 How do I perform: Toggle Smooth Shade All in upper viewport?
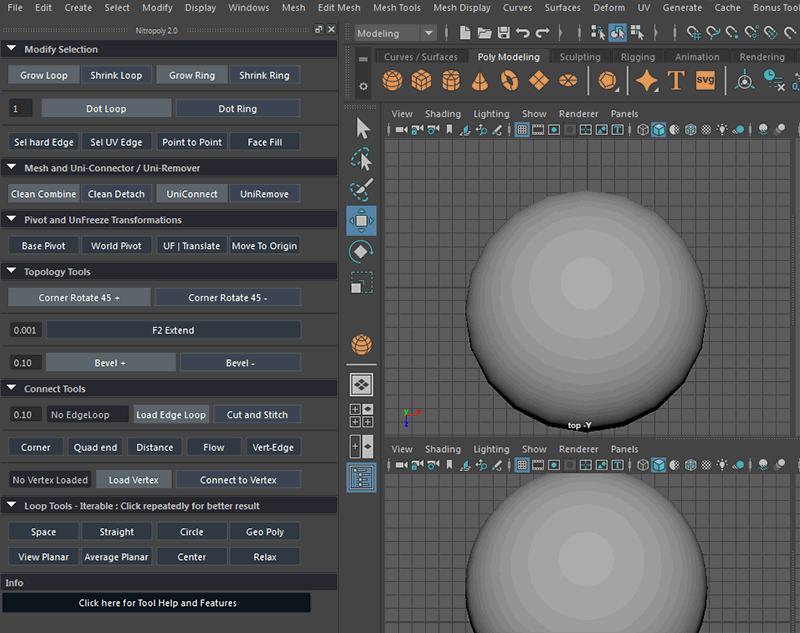click(659, 130)
